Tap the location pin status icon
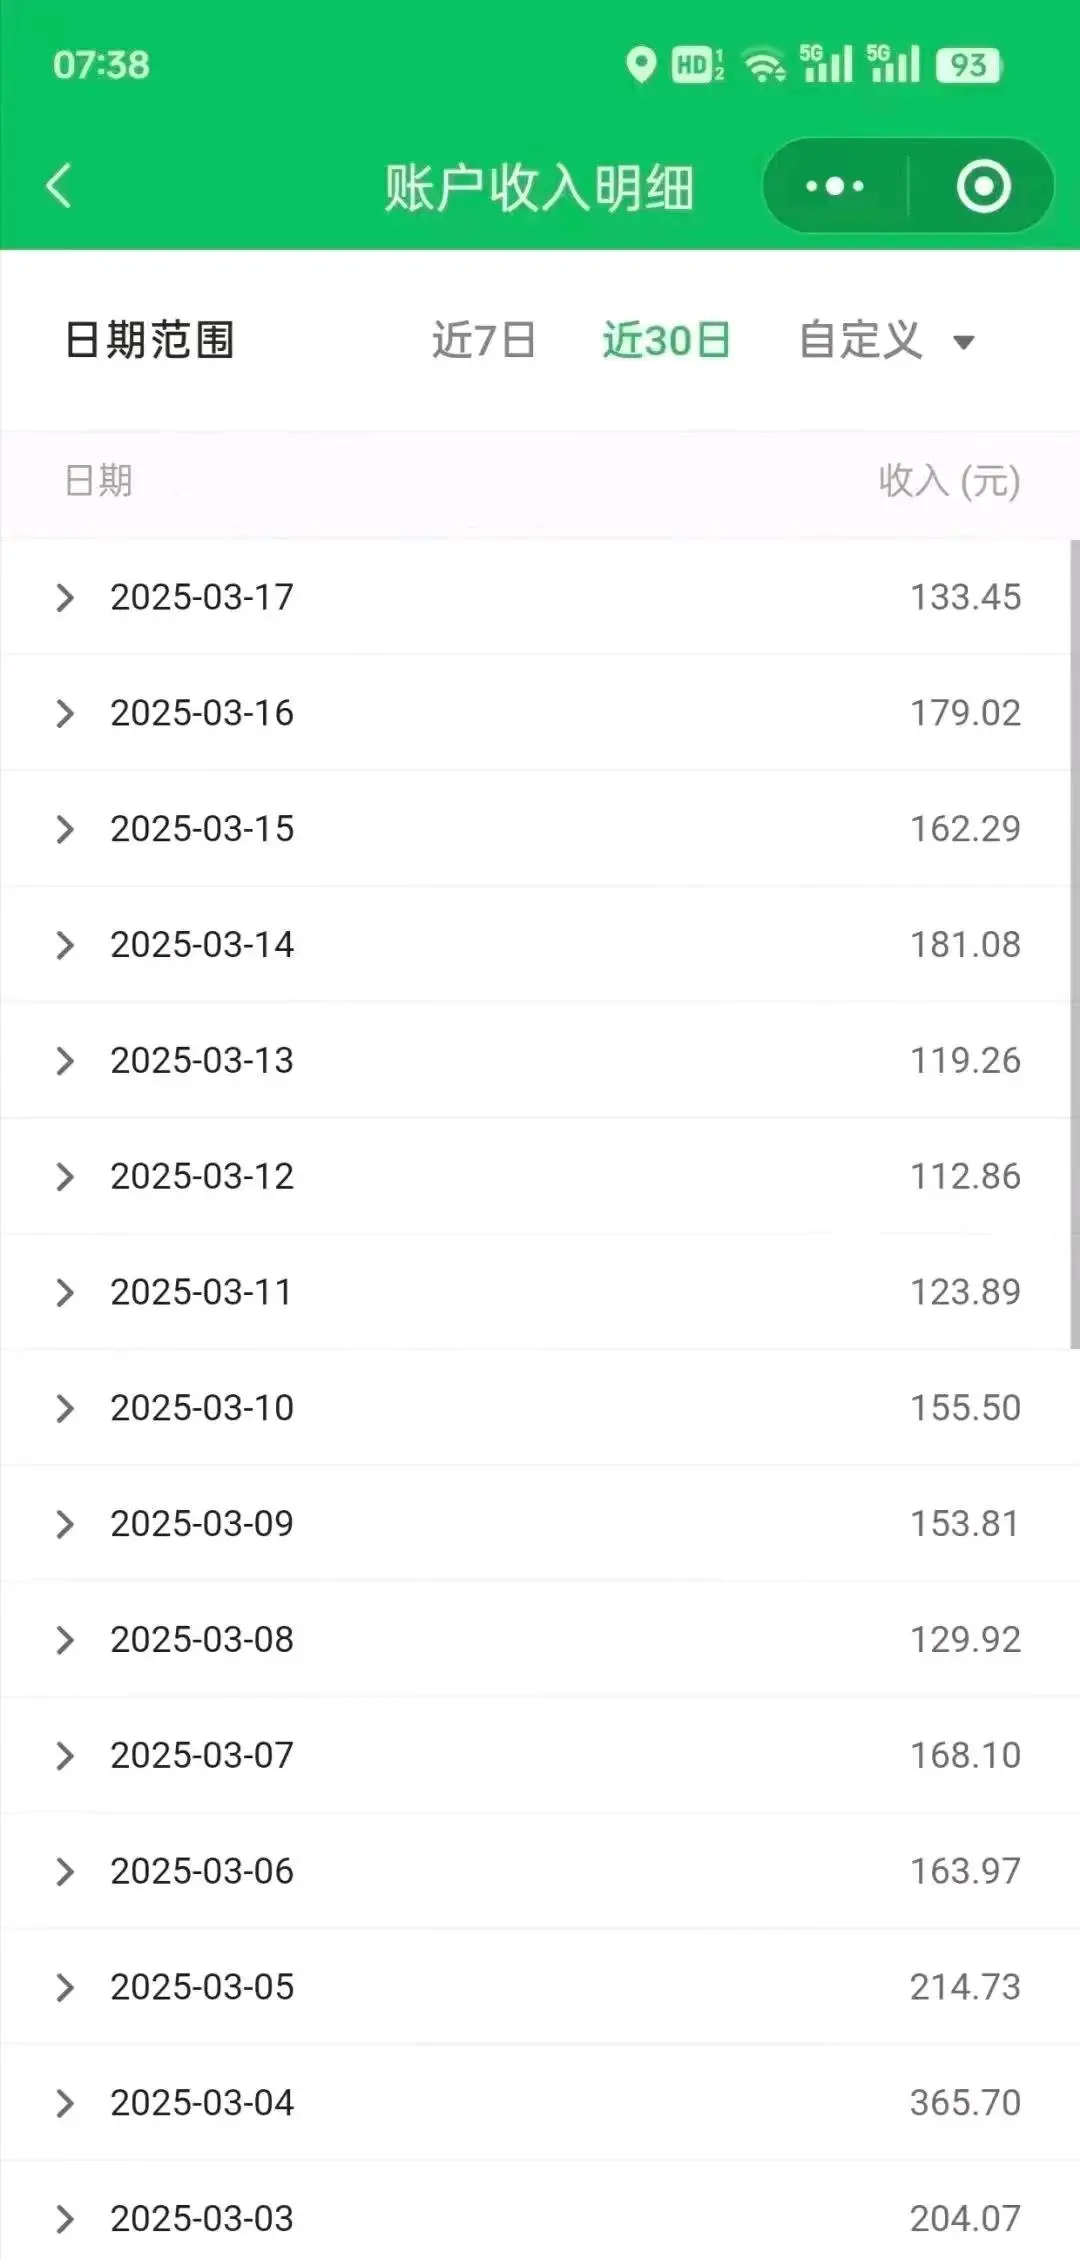 641,65
